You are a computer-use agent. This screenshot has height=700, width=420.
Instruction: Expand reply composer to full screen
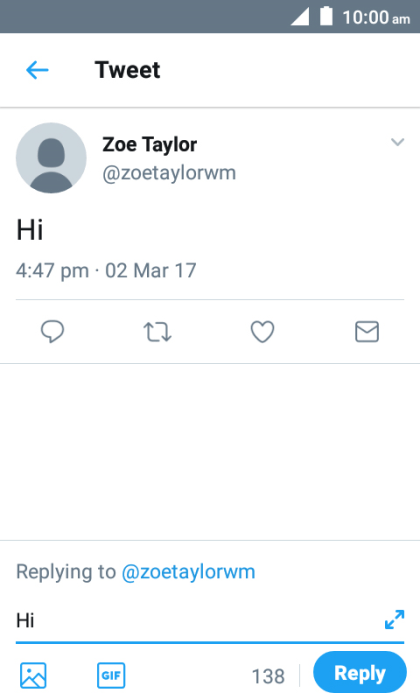(395, 620)
